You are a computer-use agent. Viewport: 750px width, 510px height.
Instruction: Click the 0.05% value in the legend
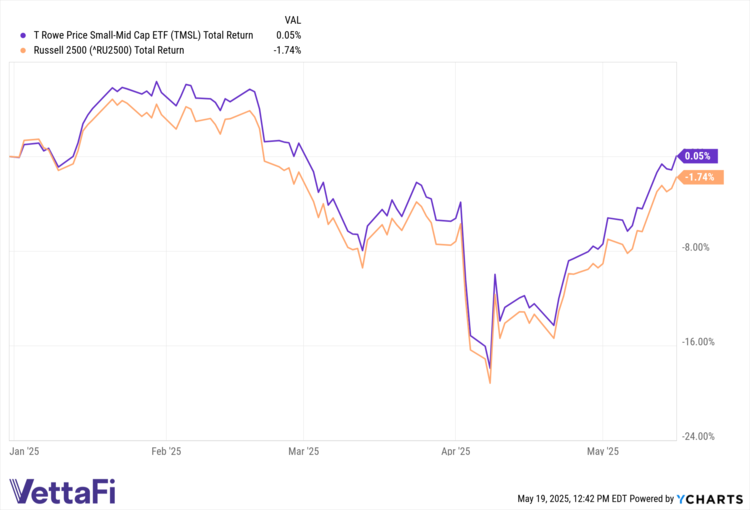pyautogui.click(x=287, y=35)
